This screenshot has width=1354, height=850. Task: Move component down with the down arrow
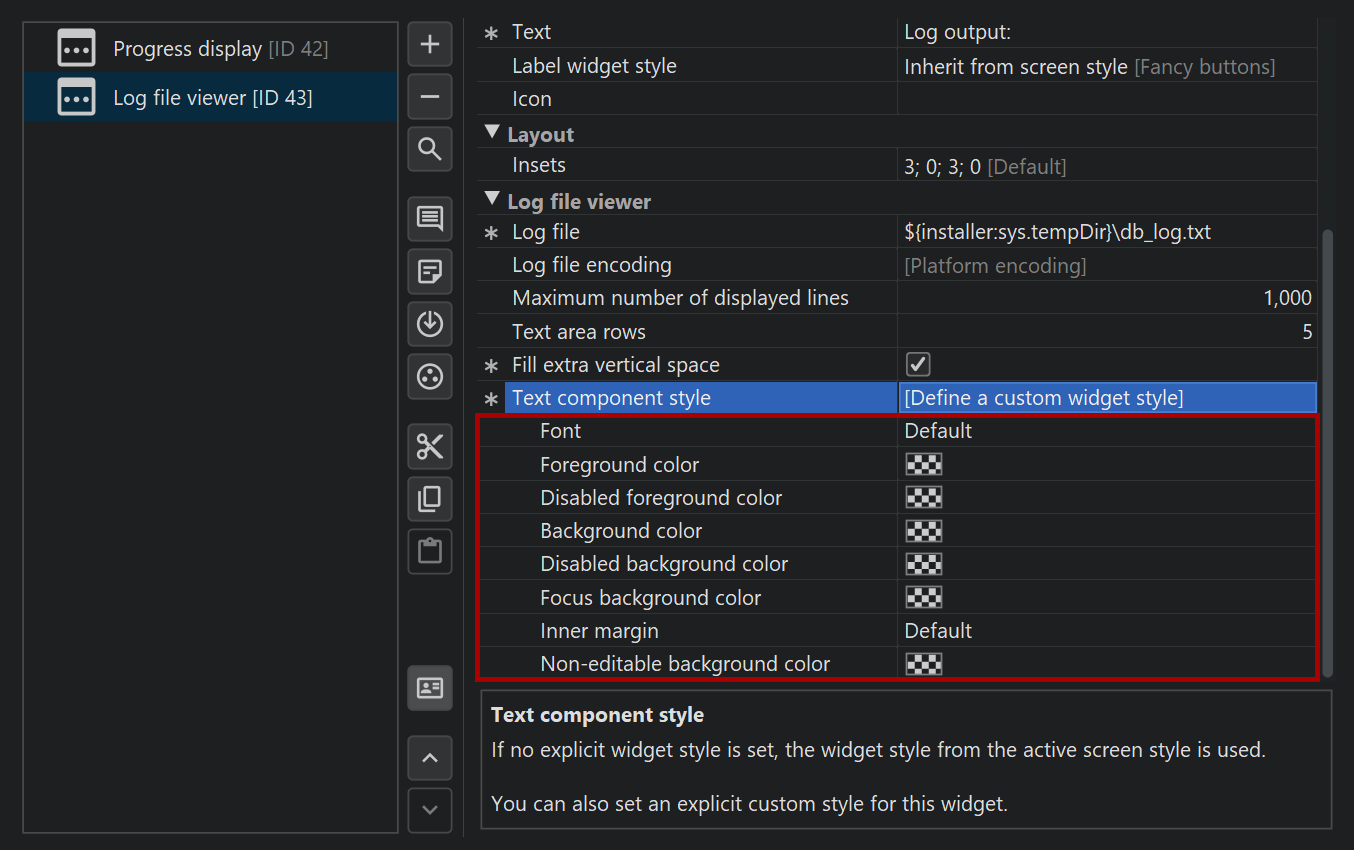pos(430,810)
